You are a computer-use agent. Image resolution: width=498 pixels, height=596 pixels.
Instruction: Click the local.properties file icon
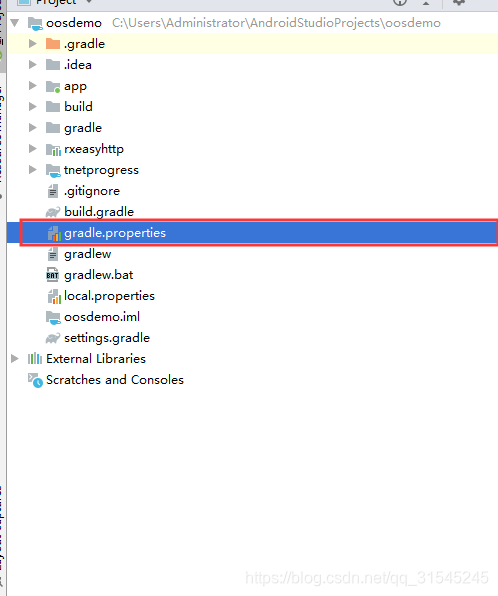54,296
